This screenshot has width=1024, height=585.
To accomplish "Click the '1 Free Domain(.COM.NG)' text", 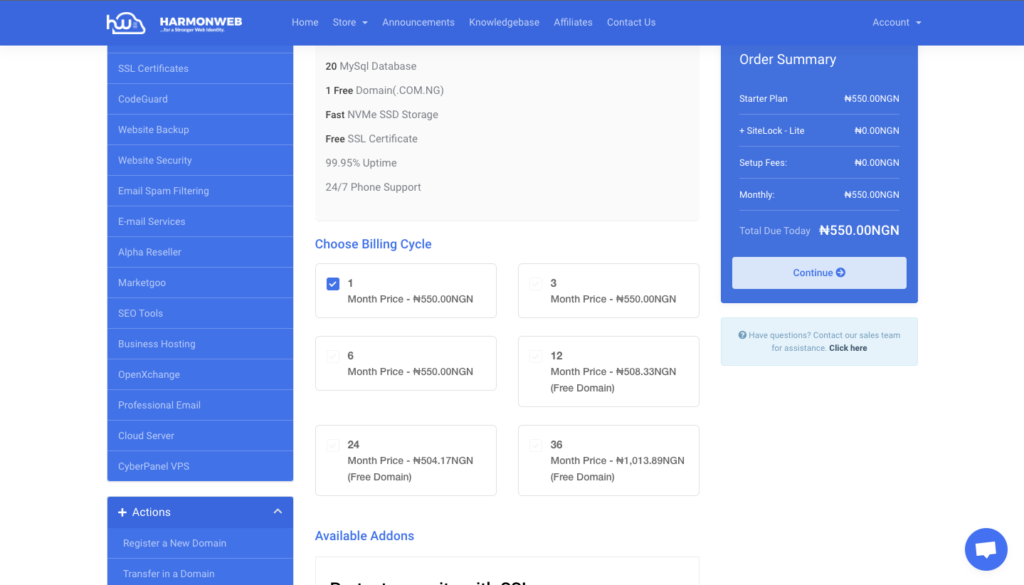I will coord(385,91).
